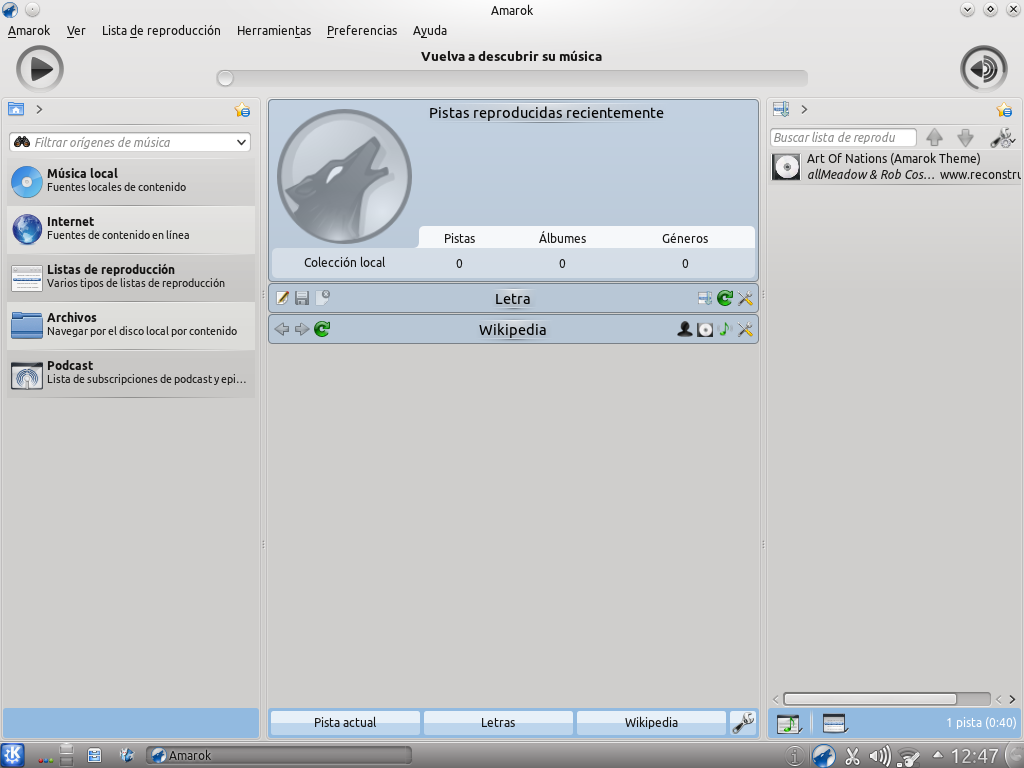Click in Buscar lista de reproducción field
This screenshot has width=1024, height=768.
coord(843,137)
